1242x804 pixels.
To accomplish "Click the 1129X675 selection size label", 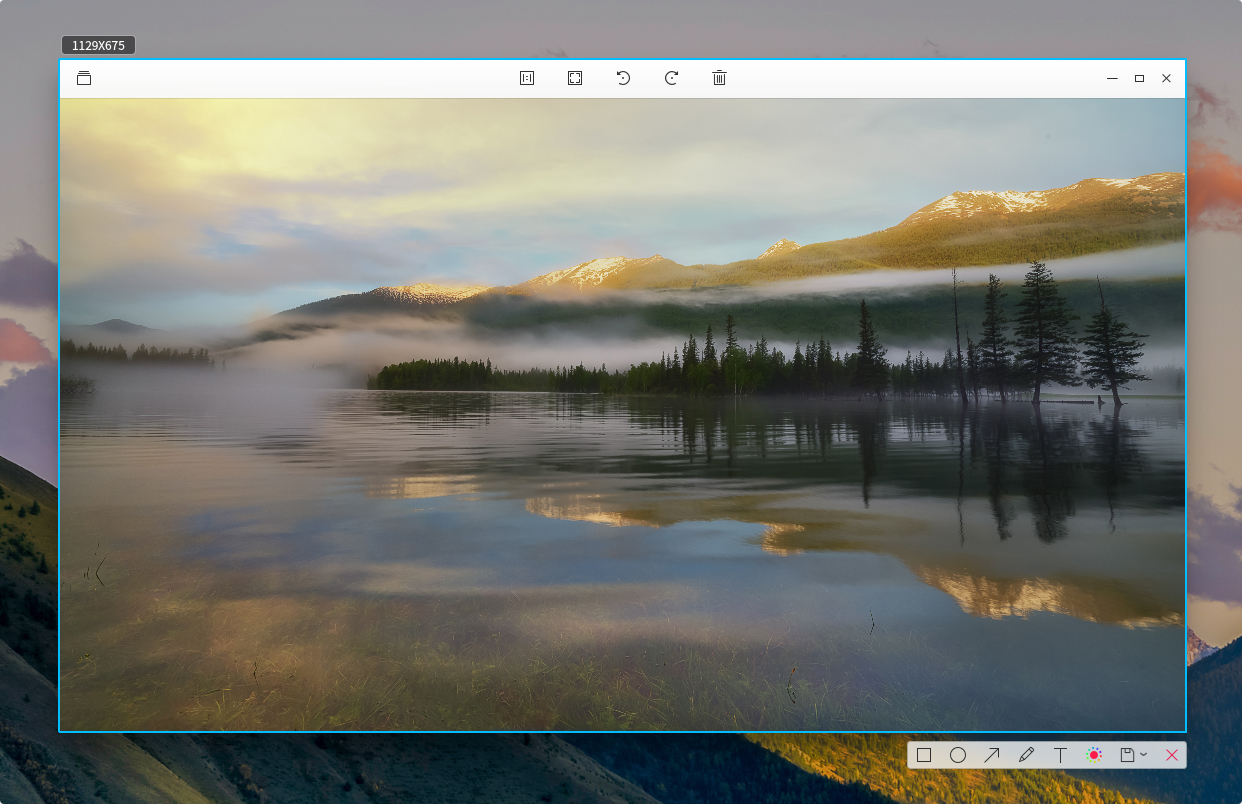I will [98, 45].
